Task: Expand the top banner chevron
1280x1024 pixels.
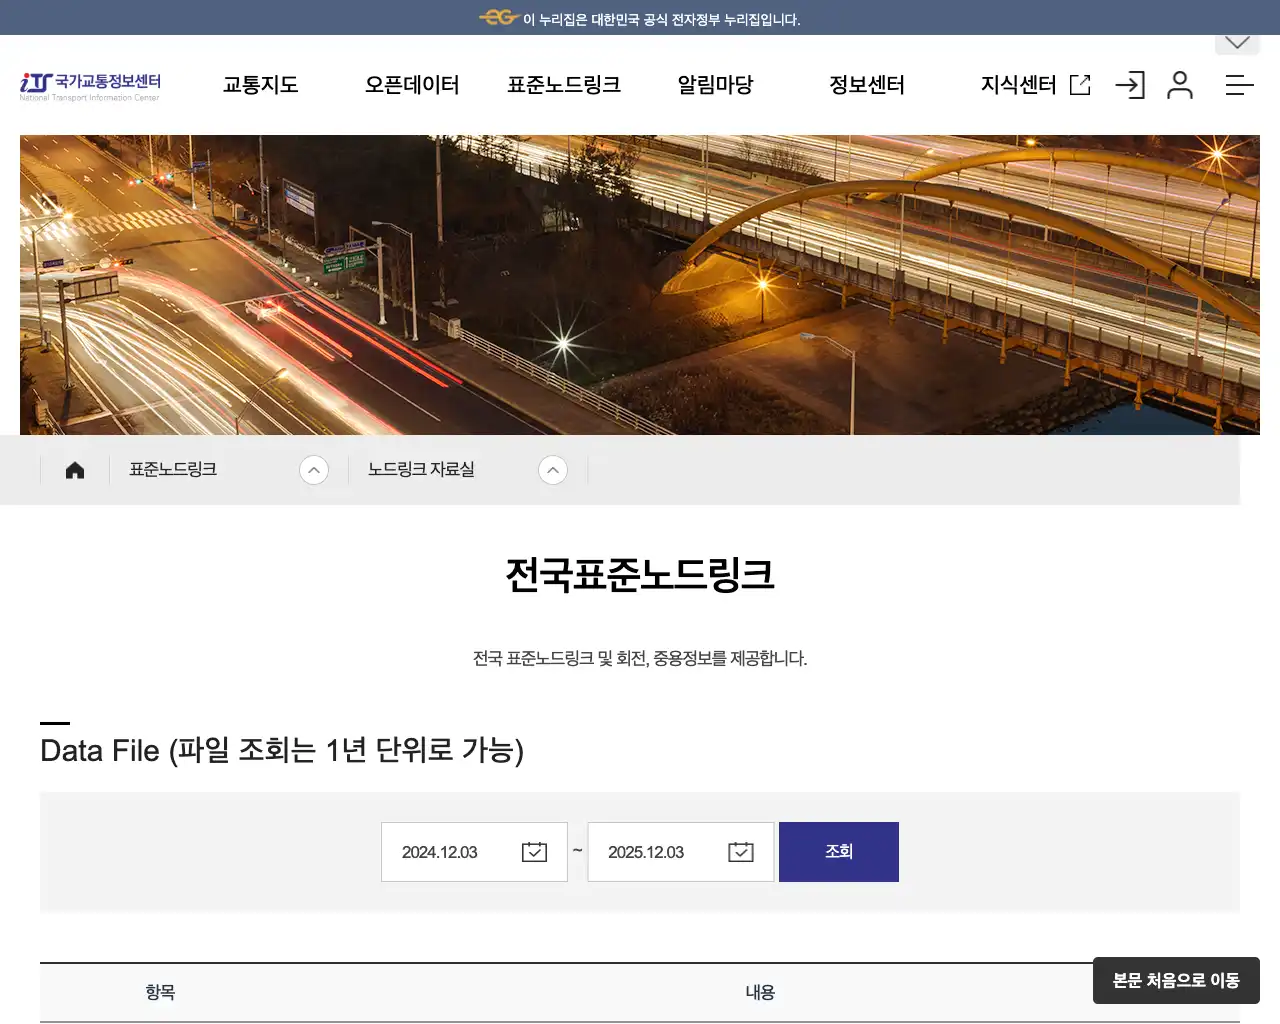Action: [1237, 41]
